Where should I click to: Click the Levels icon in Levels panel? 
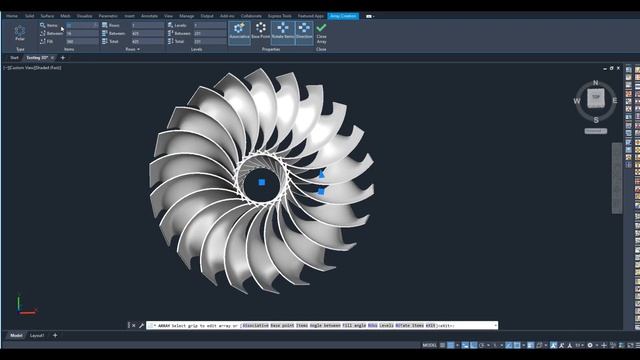point(171,25)
